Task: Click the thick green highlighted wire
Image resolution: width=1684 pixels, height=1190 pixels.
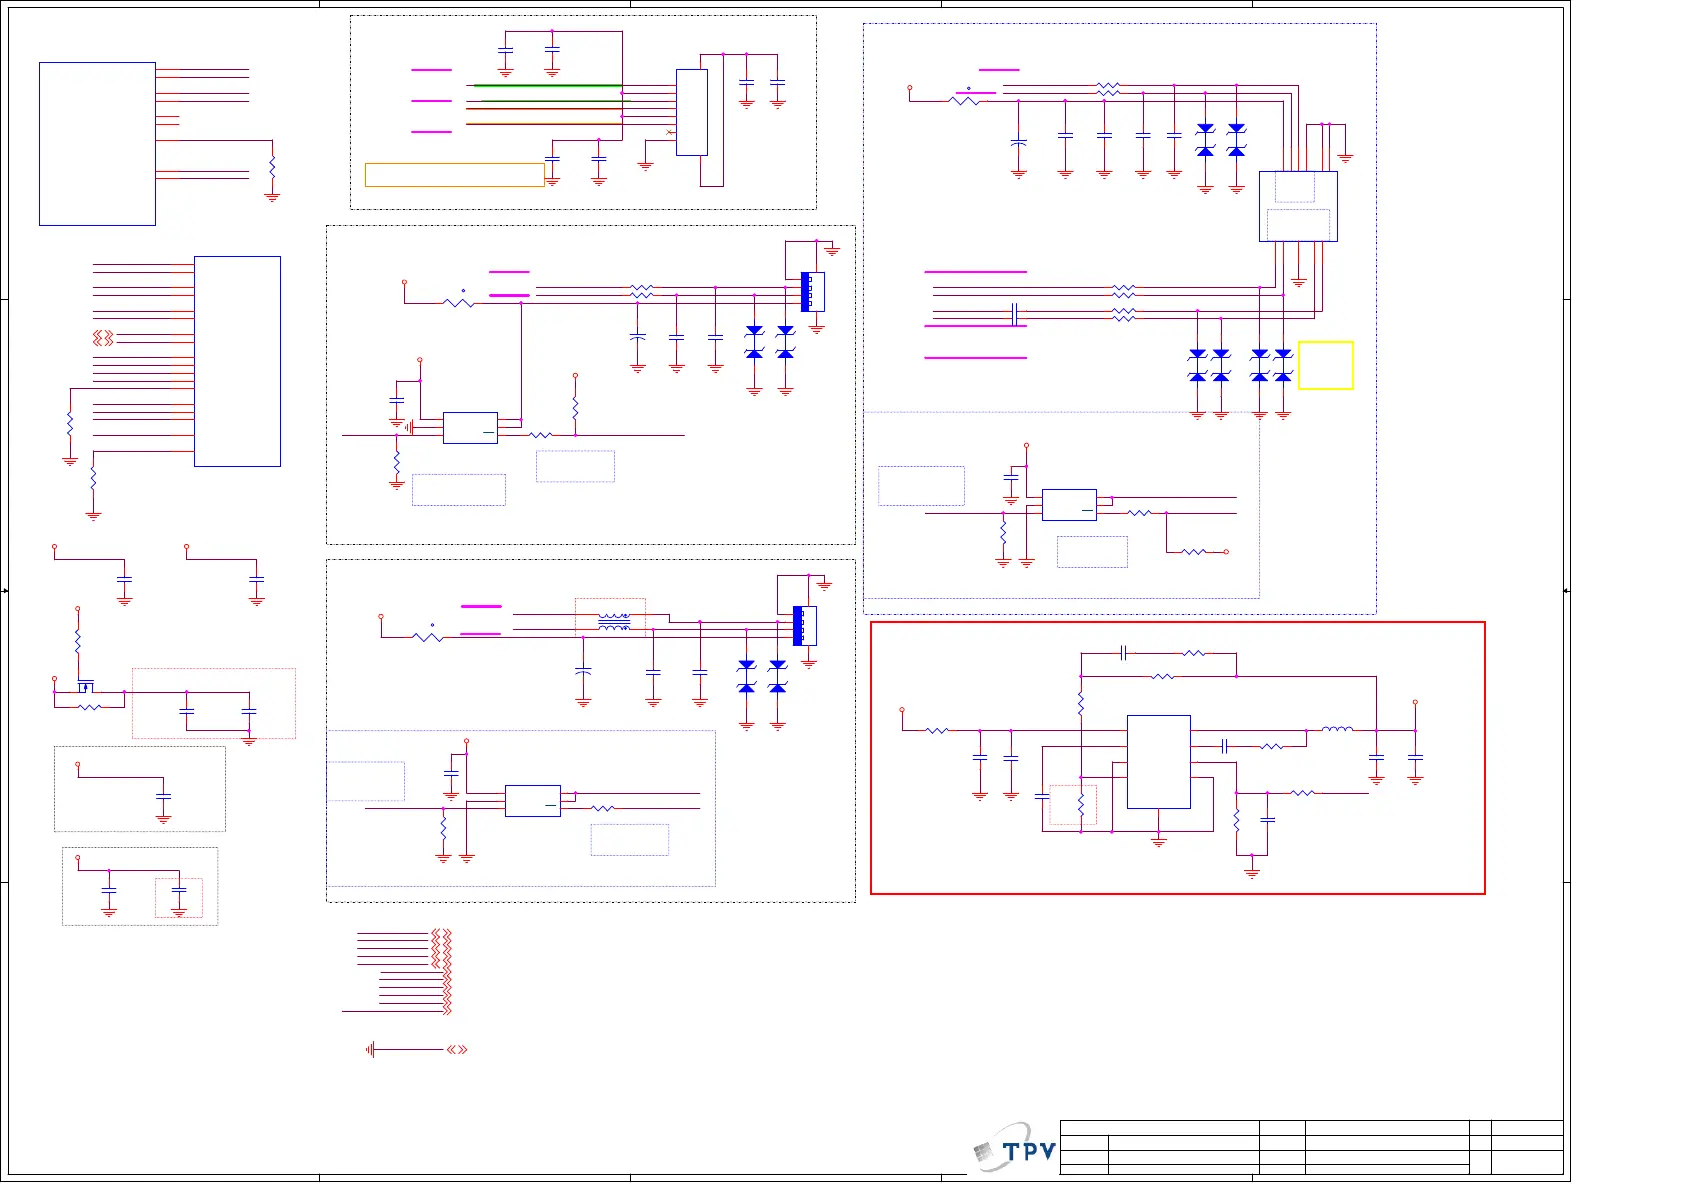Action: coord(546,86)
